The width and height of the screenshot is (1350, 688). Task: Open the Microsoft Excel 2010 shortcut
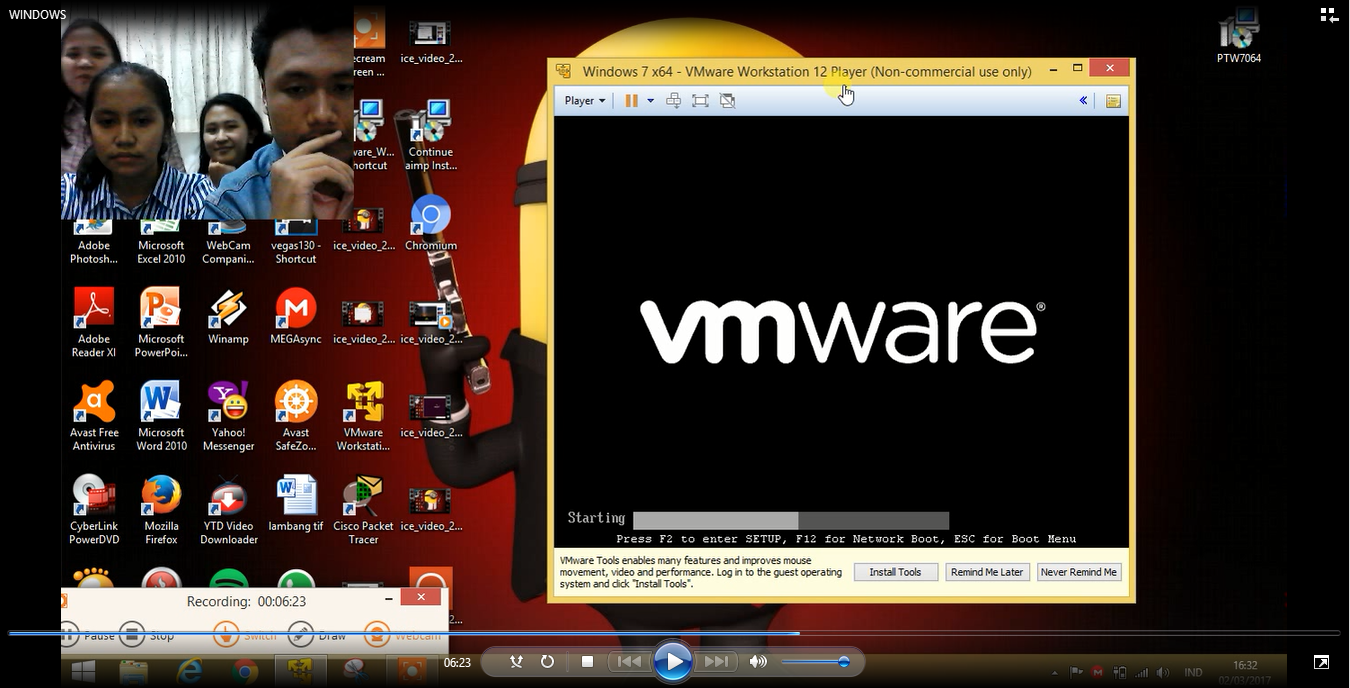pyautogui.click(x=161, y=243)
